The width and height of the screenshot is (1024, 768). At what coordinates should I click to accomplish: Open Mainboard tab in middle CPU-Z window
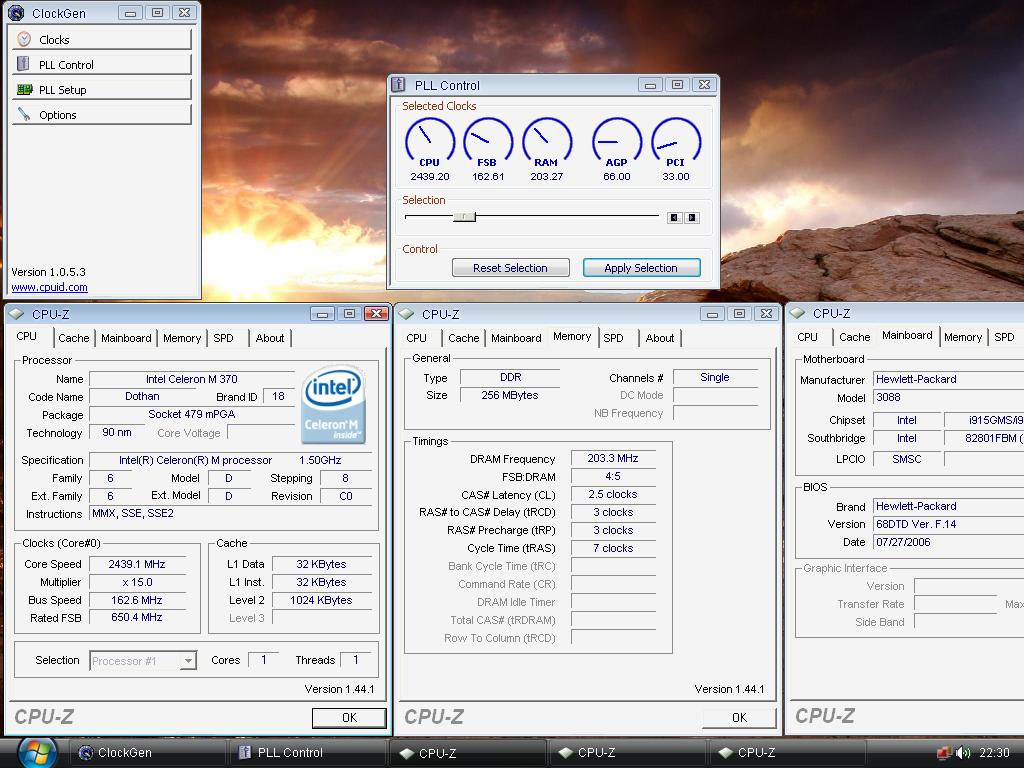click(x=516, y=338)
